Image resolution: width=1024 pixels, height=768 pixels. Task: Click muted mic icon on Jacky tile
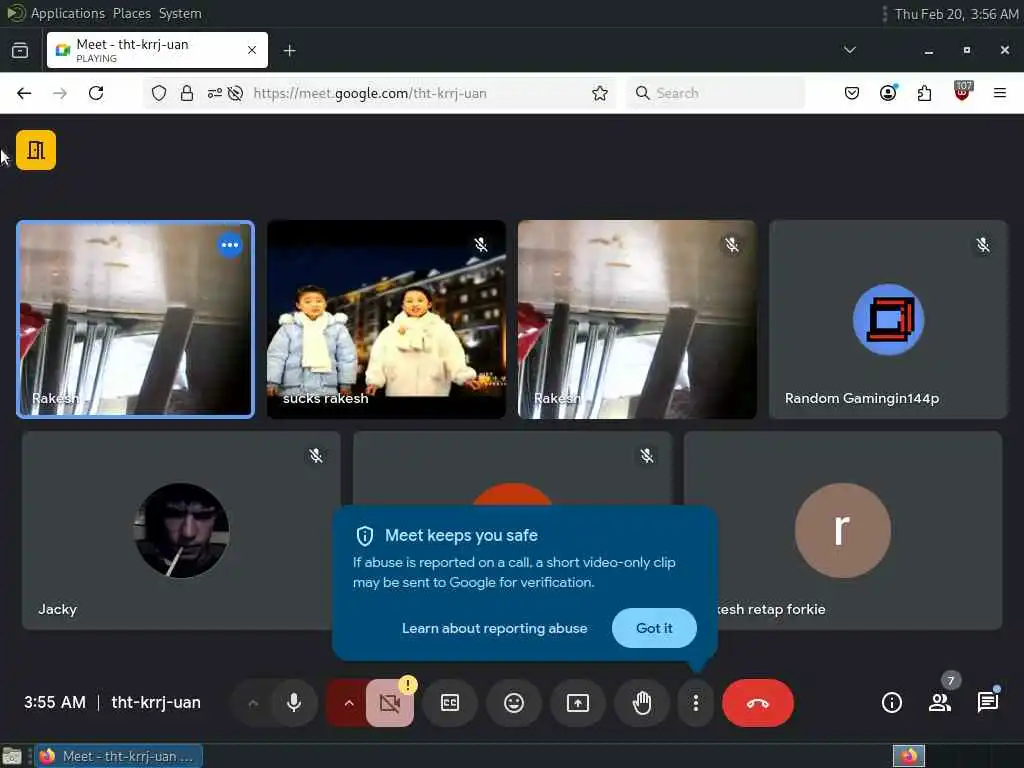click(x=316, y=456)
